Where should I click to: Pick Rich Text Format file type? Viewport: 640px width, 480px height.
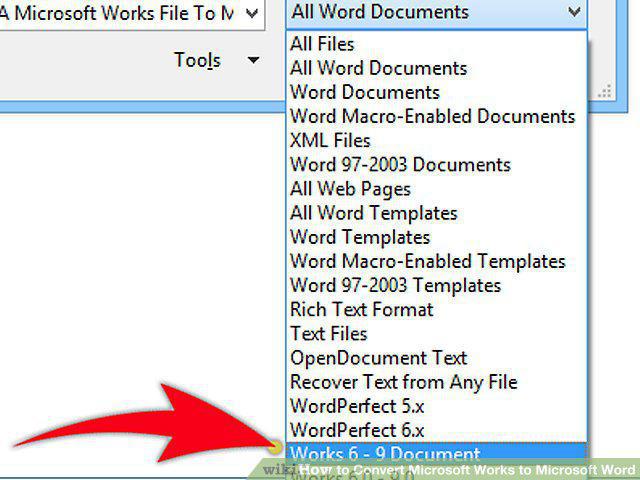(436, 309)
